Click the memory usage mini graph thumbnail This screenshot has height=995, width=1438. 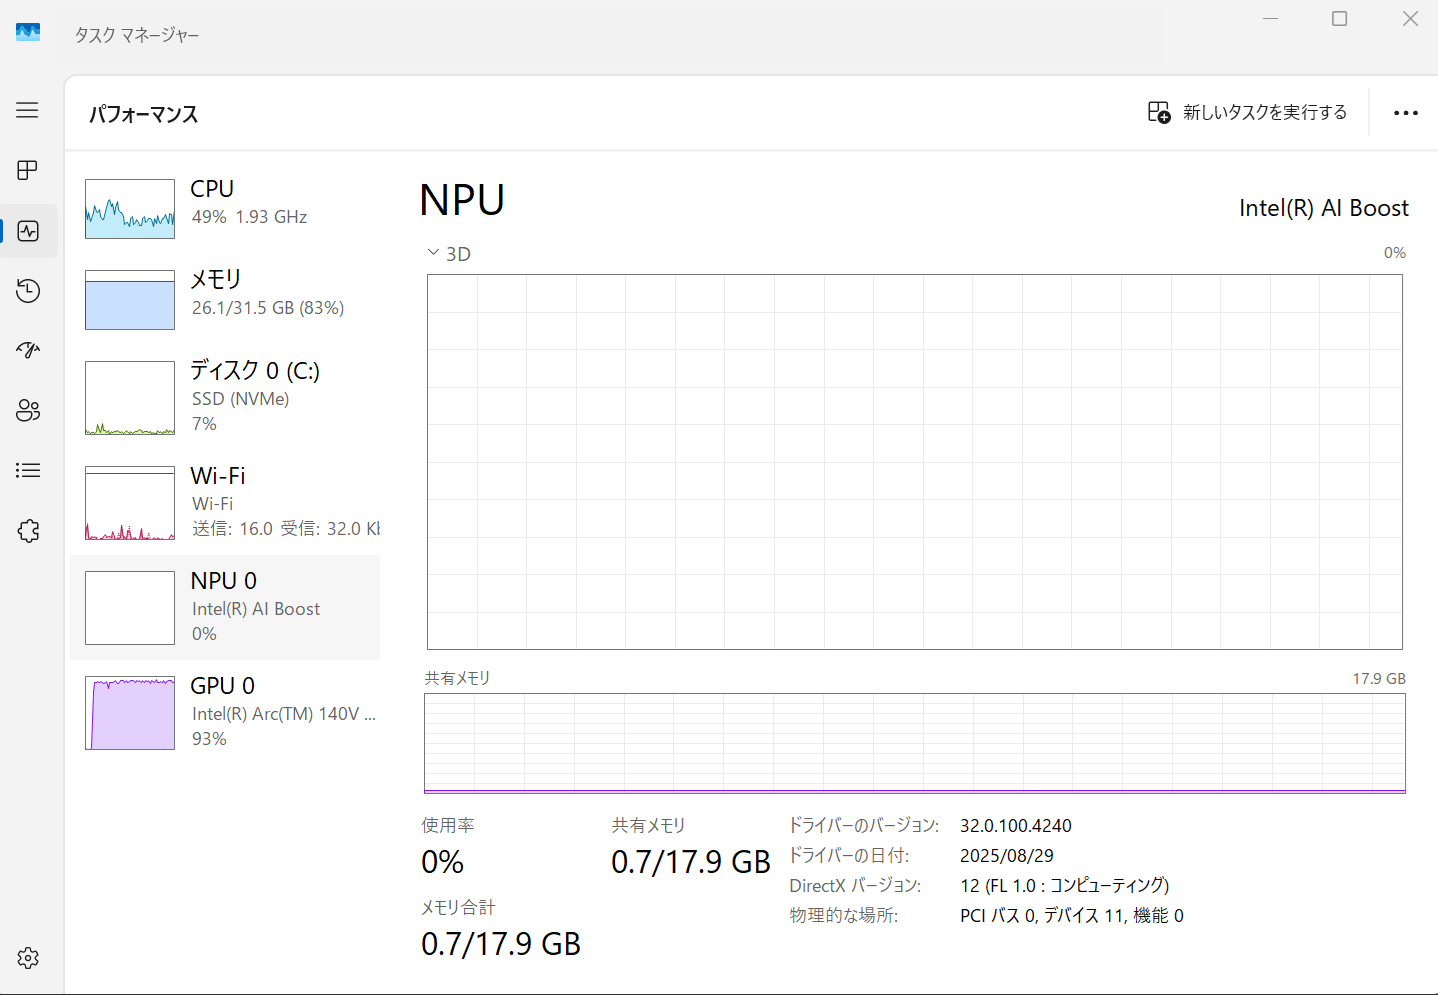(130, 300)
